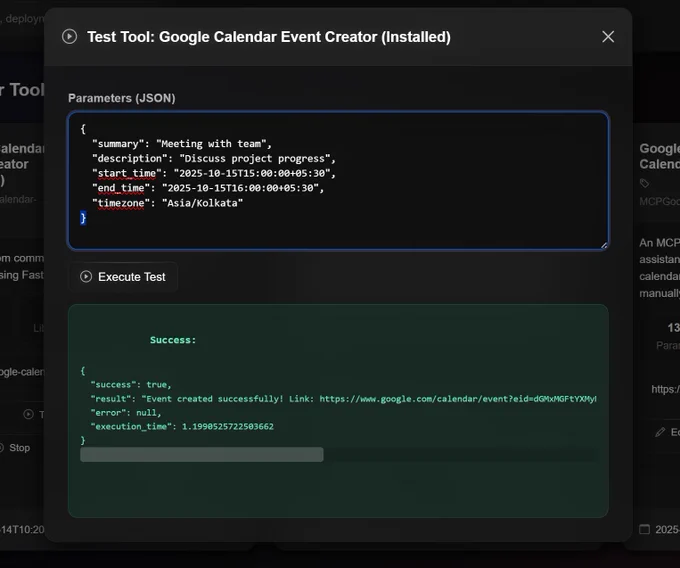This screenshot has width=680, height=568.
Task: Click the "description" line in the JSON
Action: (x=213, y=158)
